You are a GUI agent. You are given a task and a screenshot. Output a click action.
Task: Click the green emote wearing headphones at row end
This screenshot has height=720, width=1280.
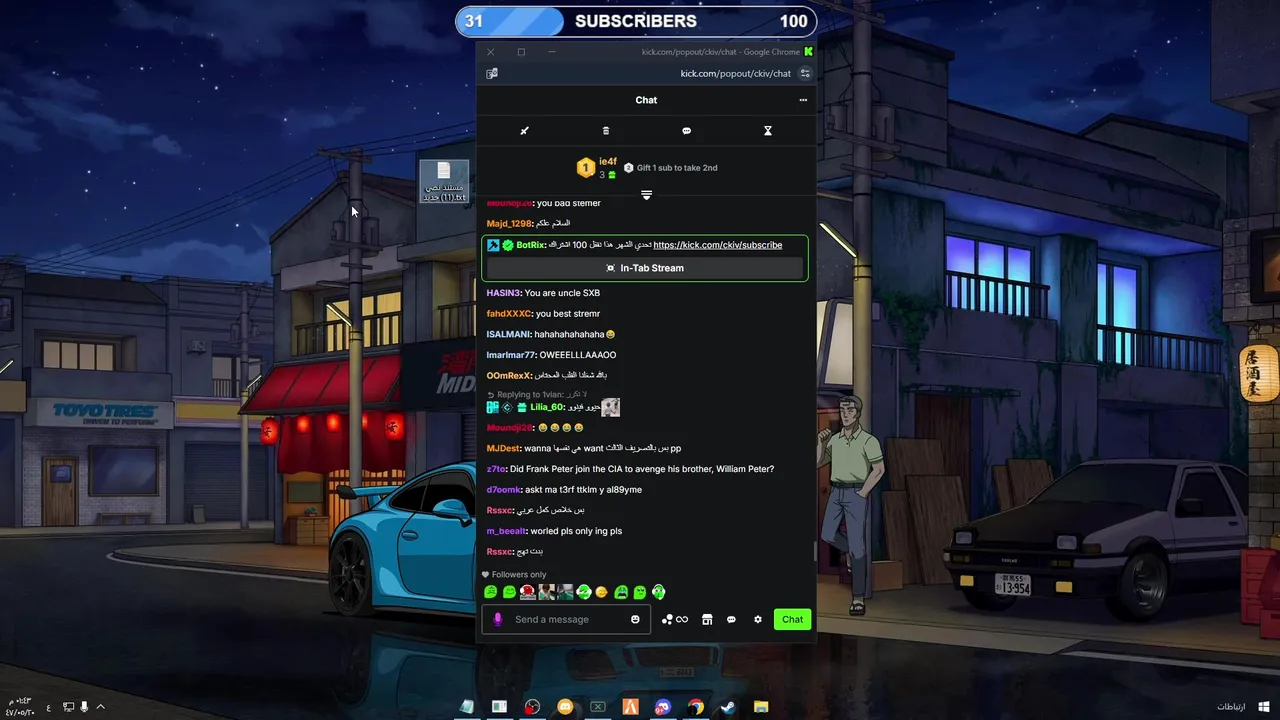pyautogui.click(x=658, y=592)
